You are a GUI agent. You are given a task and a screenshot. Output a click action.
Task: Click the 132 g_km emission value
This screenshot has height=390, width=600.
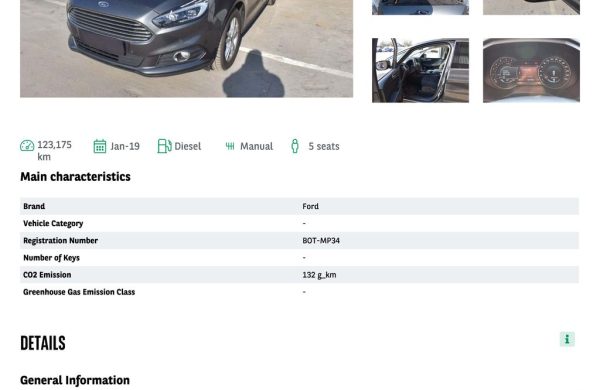tap(319, 275)
